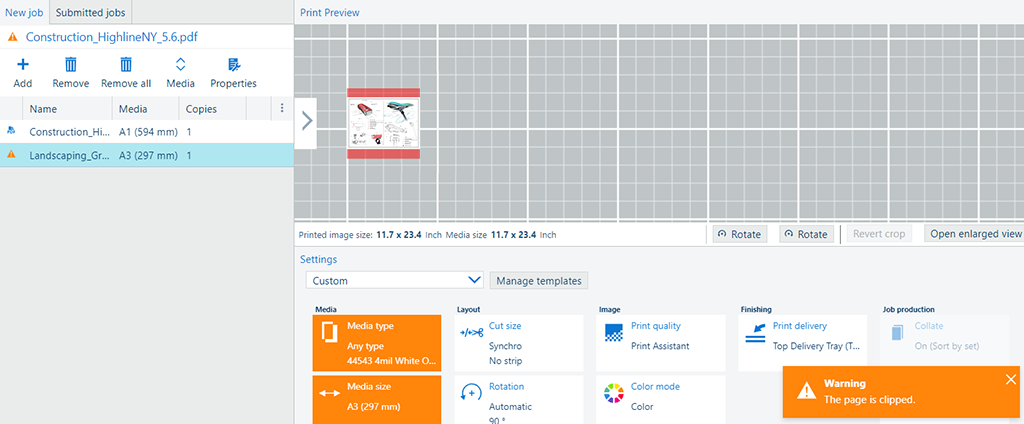Click the page thumbnail in Print Preview
The image size is (1024, 424).
pyautogui.click(x=383, y=124)
